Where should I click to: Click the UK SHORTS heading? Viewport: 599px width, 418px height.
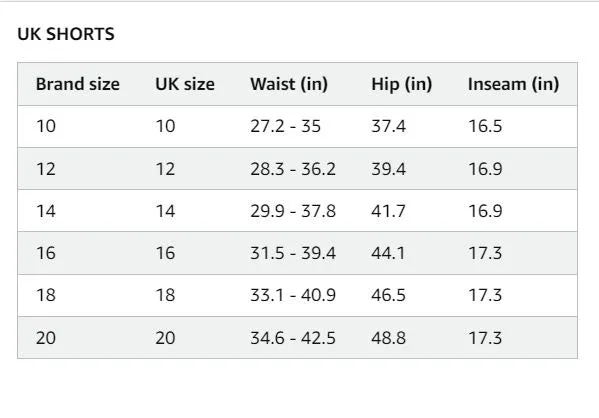[x=66, y=34]
